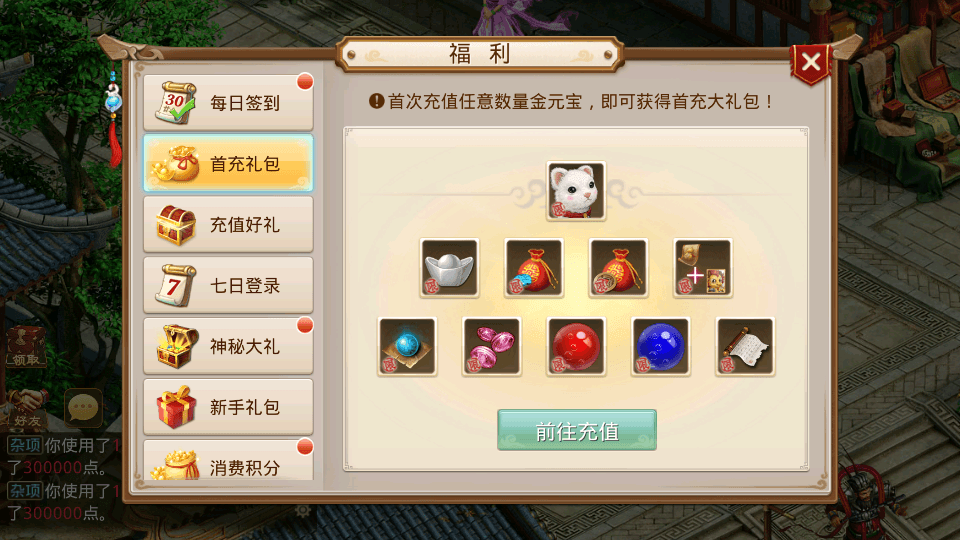This screenshot has width=960, height=540.
Task: Switch to the 神秘大礼 tab
Action: [x=228, y=346]
